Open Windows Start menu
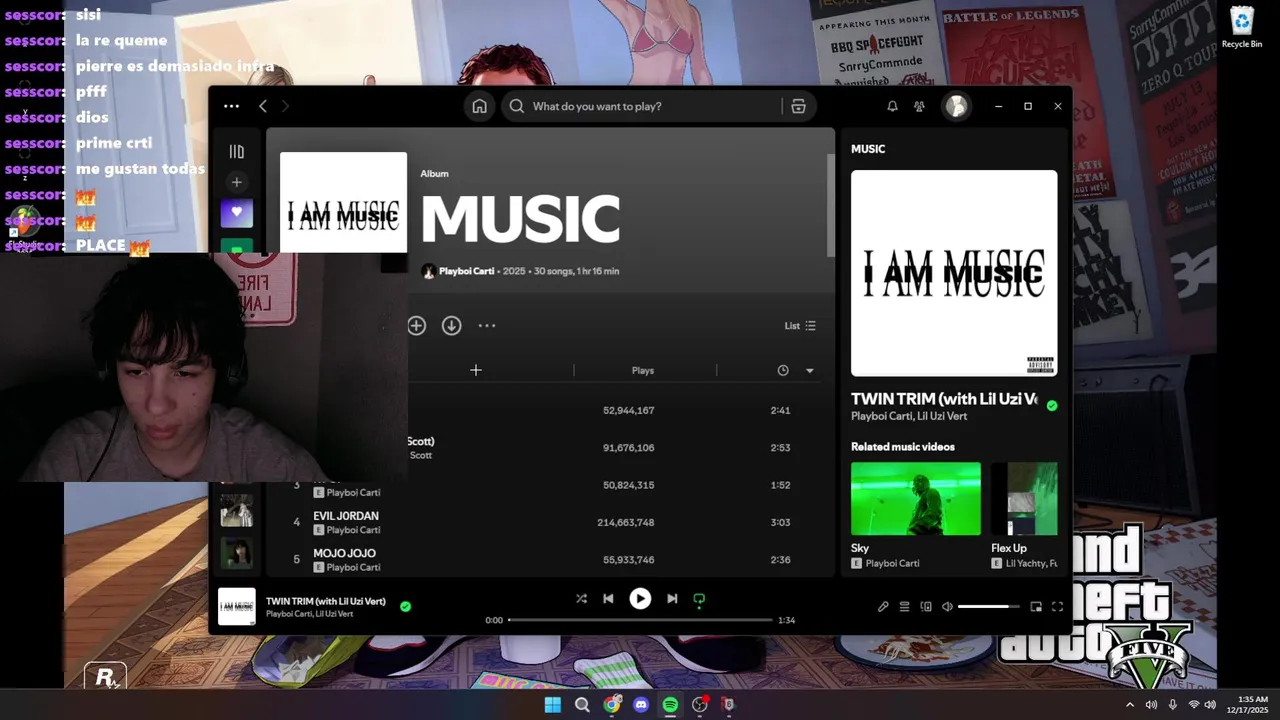This screenshot has height=720, width=1280. tap(552, 705)
